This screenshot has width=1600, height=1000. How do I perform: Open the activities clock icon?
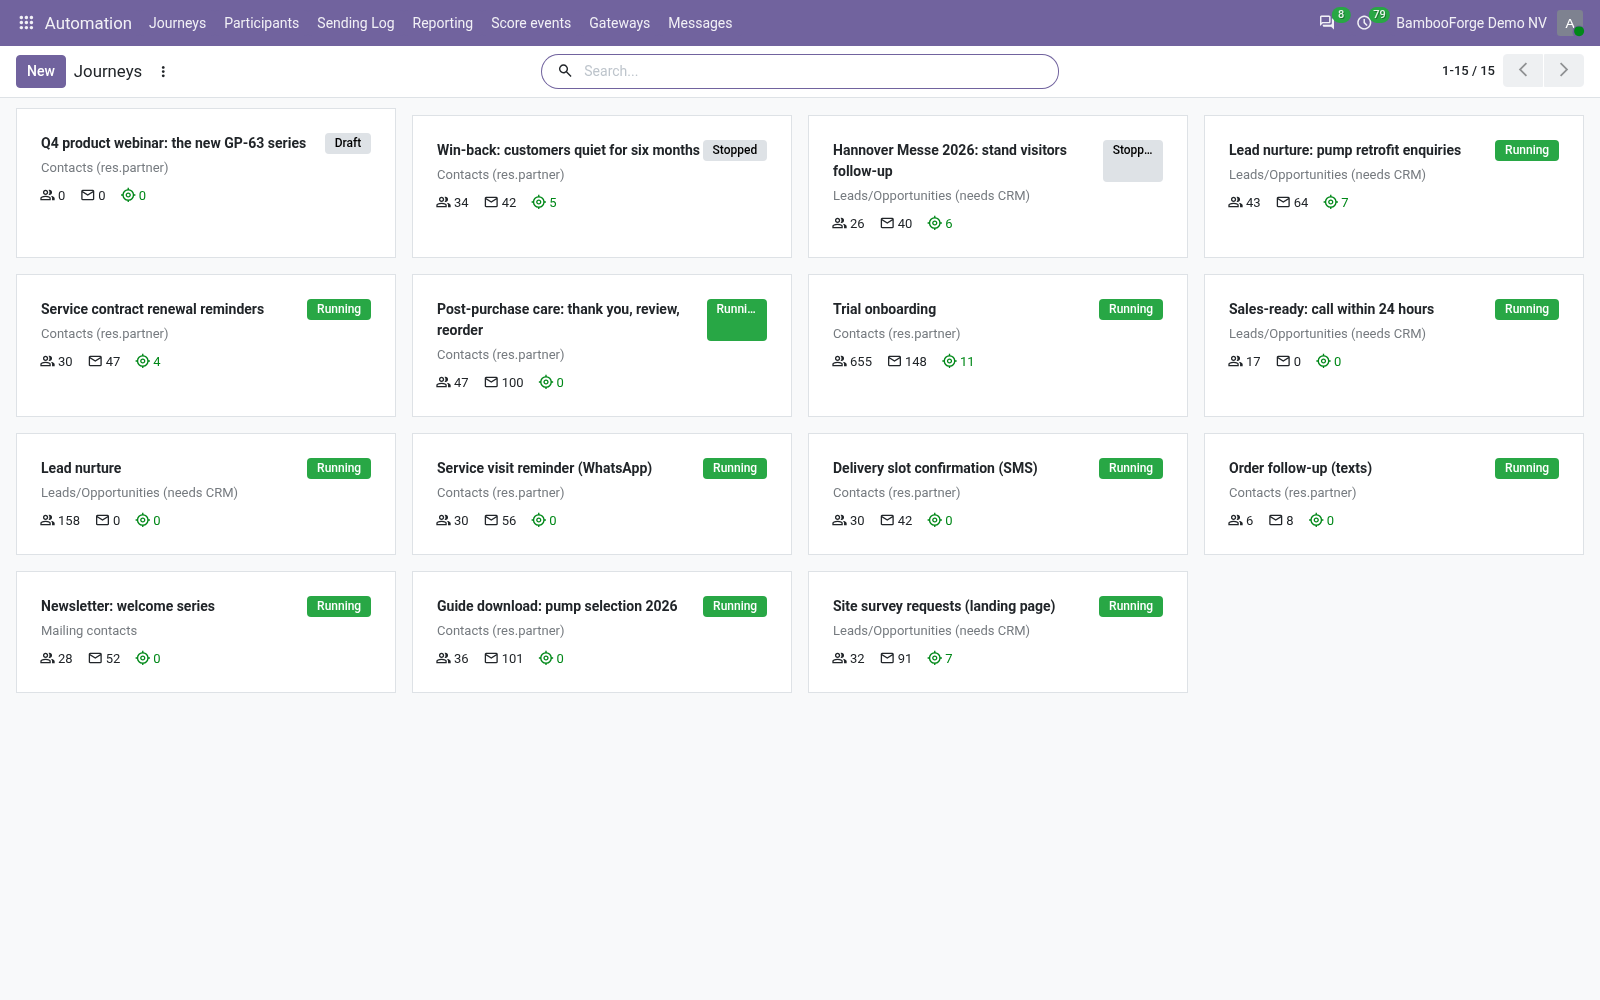(x=1364, y=23)
